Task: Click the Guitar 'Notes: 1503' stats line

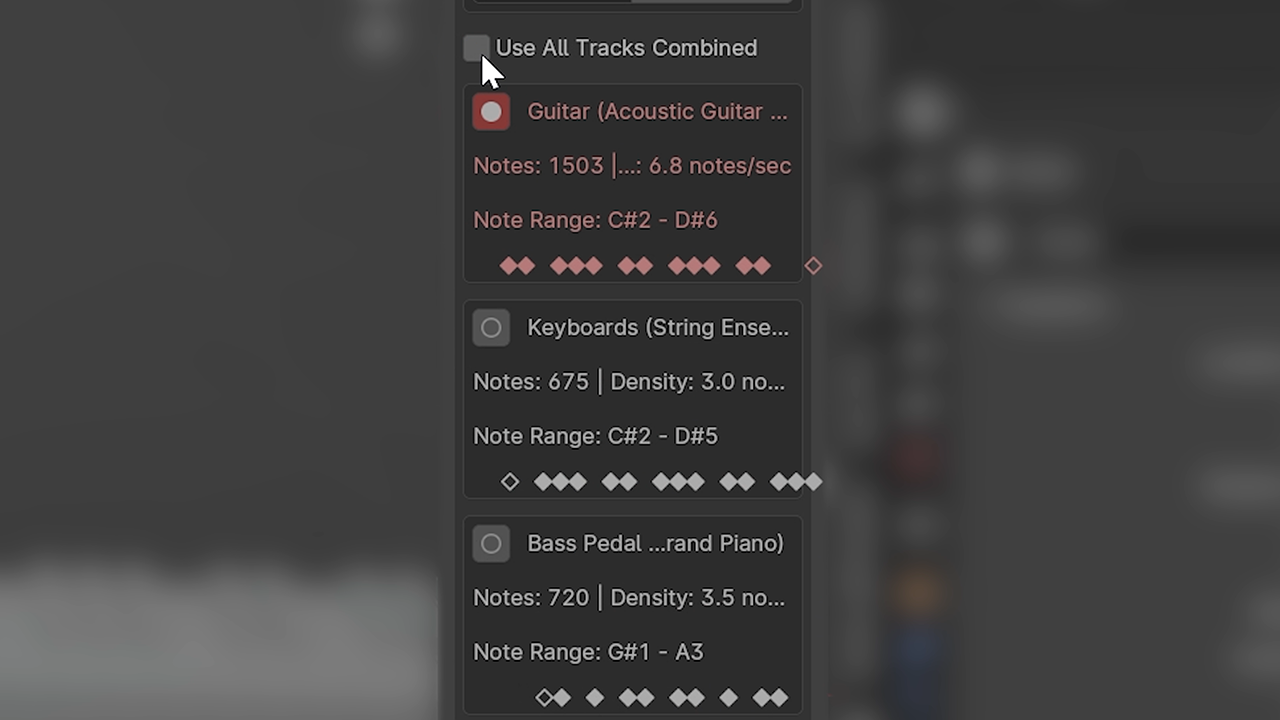Action: click(632, 166)
